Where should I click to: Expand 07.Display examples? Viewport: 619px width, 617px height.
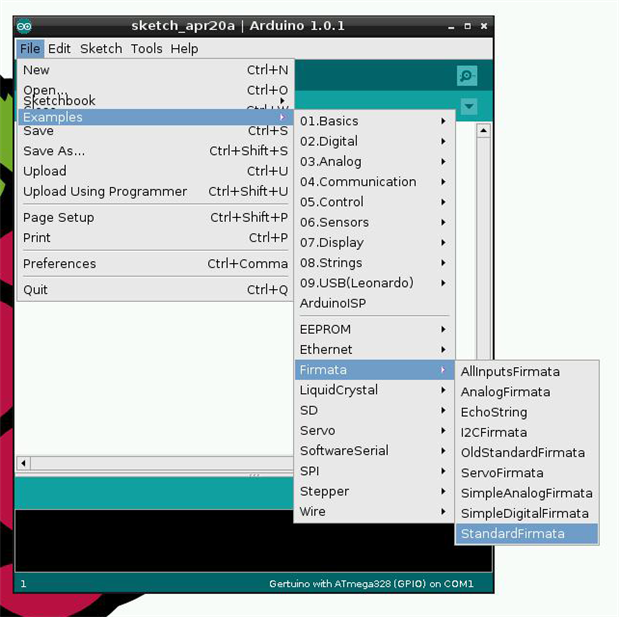[374, 242]
